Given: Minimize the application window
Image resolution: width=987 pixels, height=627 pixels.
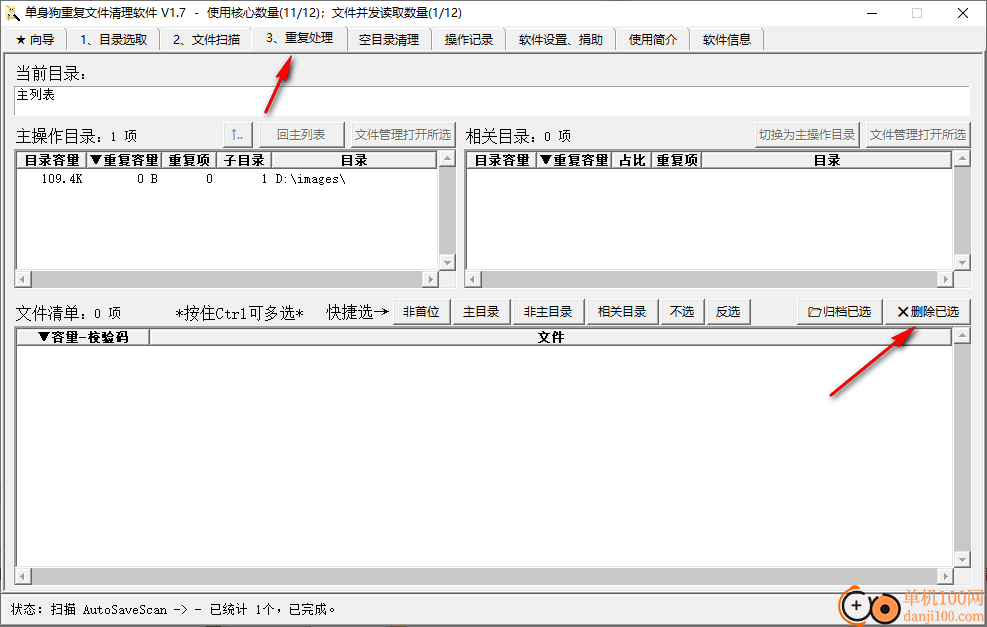Looking at the screenshot, I should coord(872,13).
